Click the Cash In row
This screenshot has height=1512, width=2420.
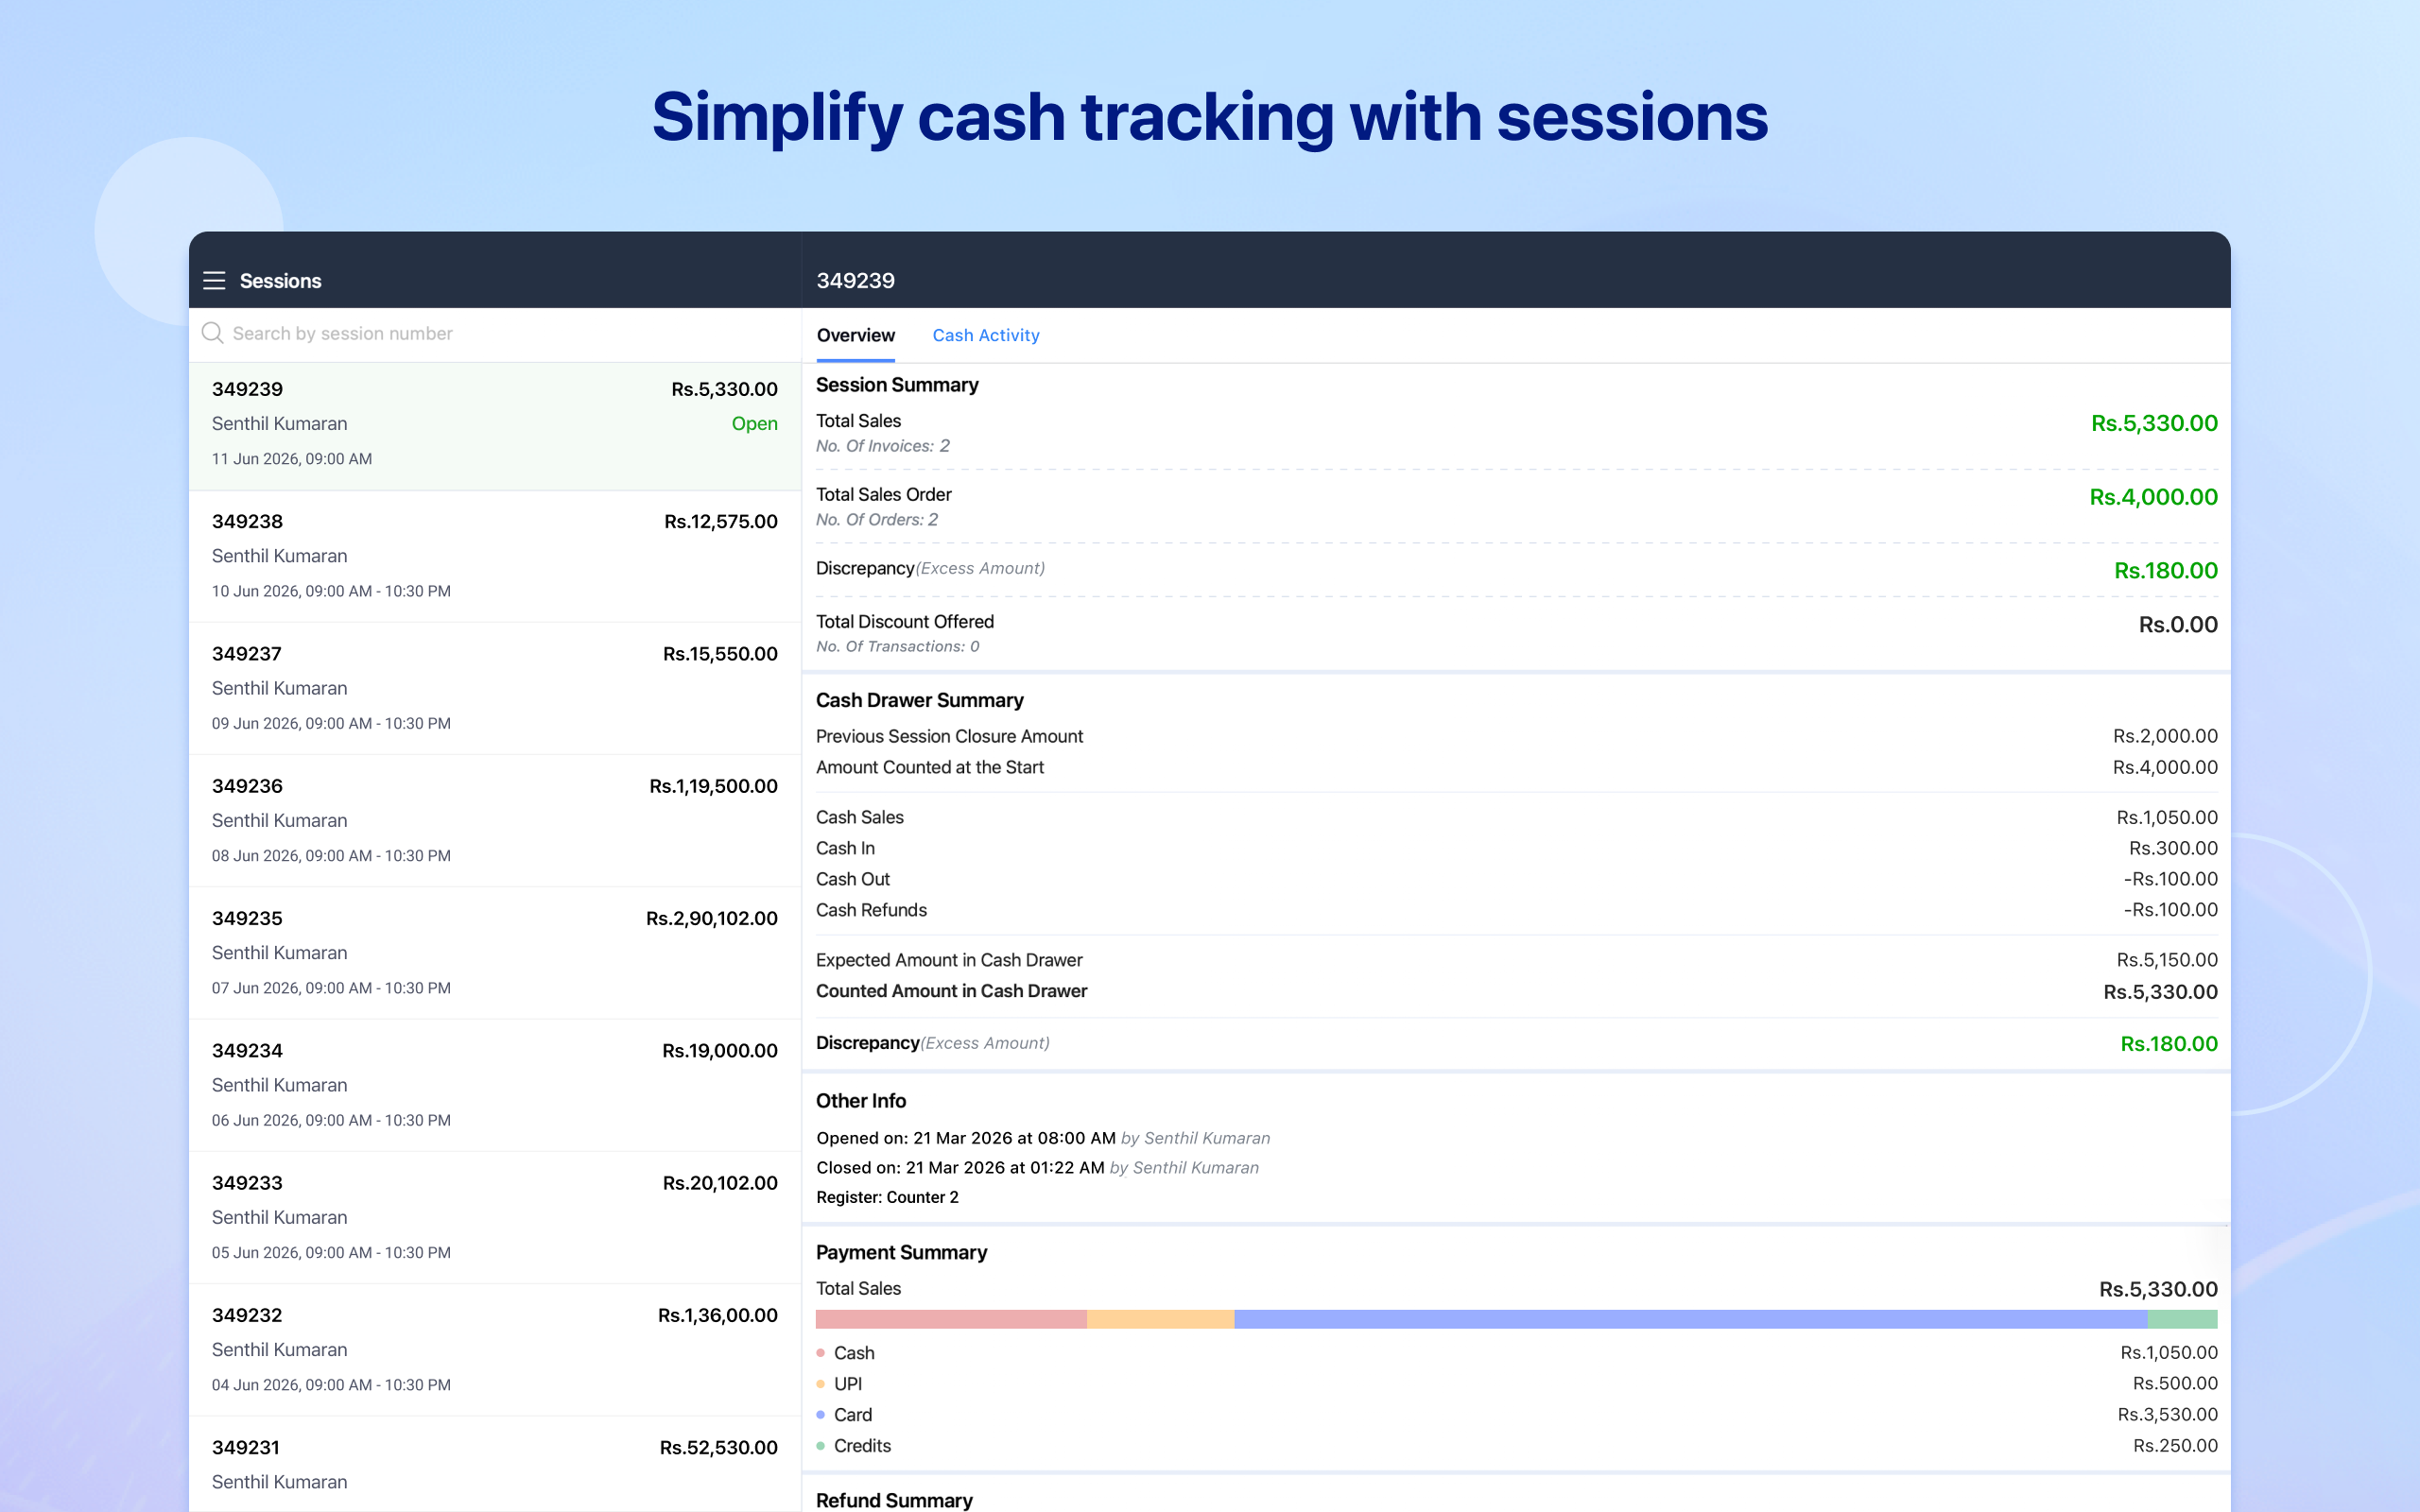point(1516,848)
